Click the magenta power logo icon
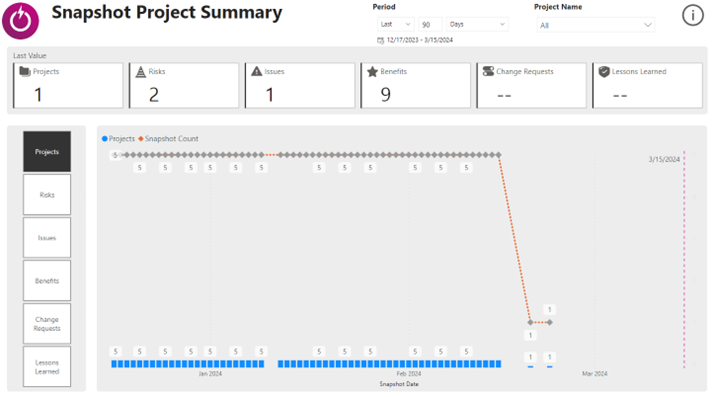The image size is (713, 397). coord(20,20)
